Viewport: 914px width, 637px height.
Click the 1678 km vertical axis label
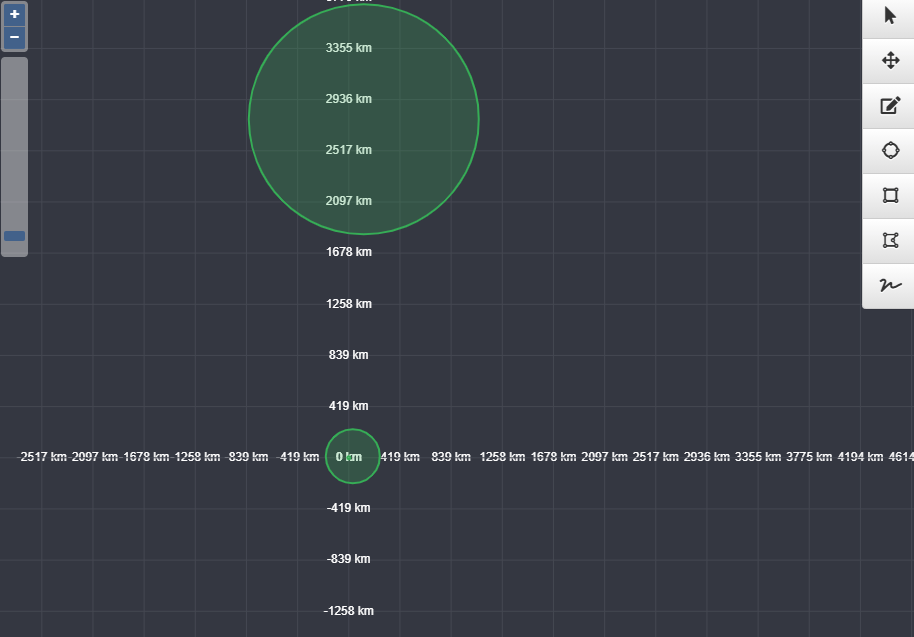pyautogui.click(x=348, y=252)
